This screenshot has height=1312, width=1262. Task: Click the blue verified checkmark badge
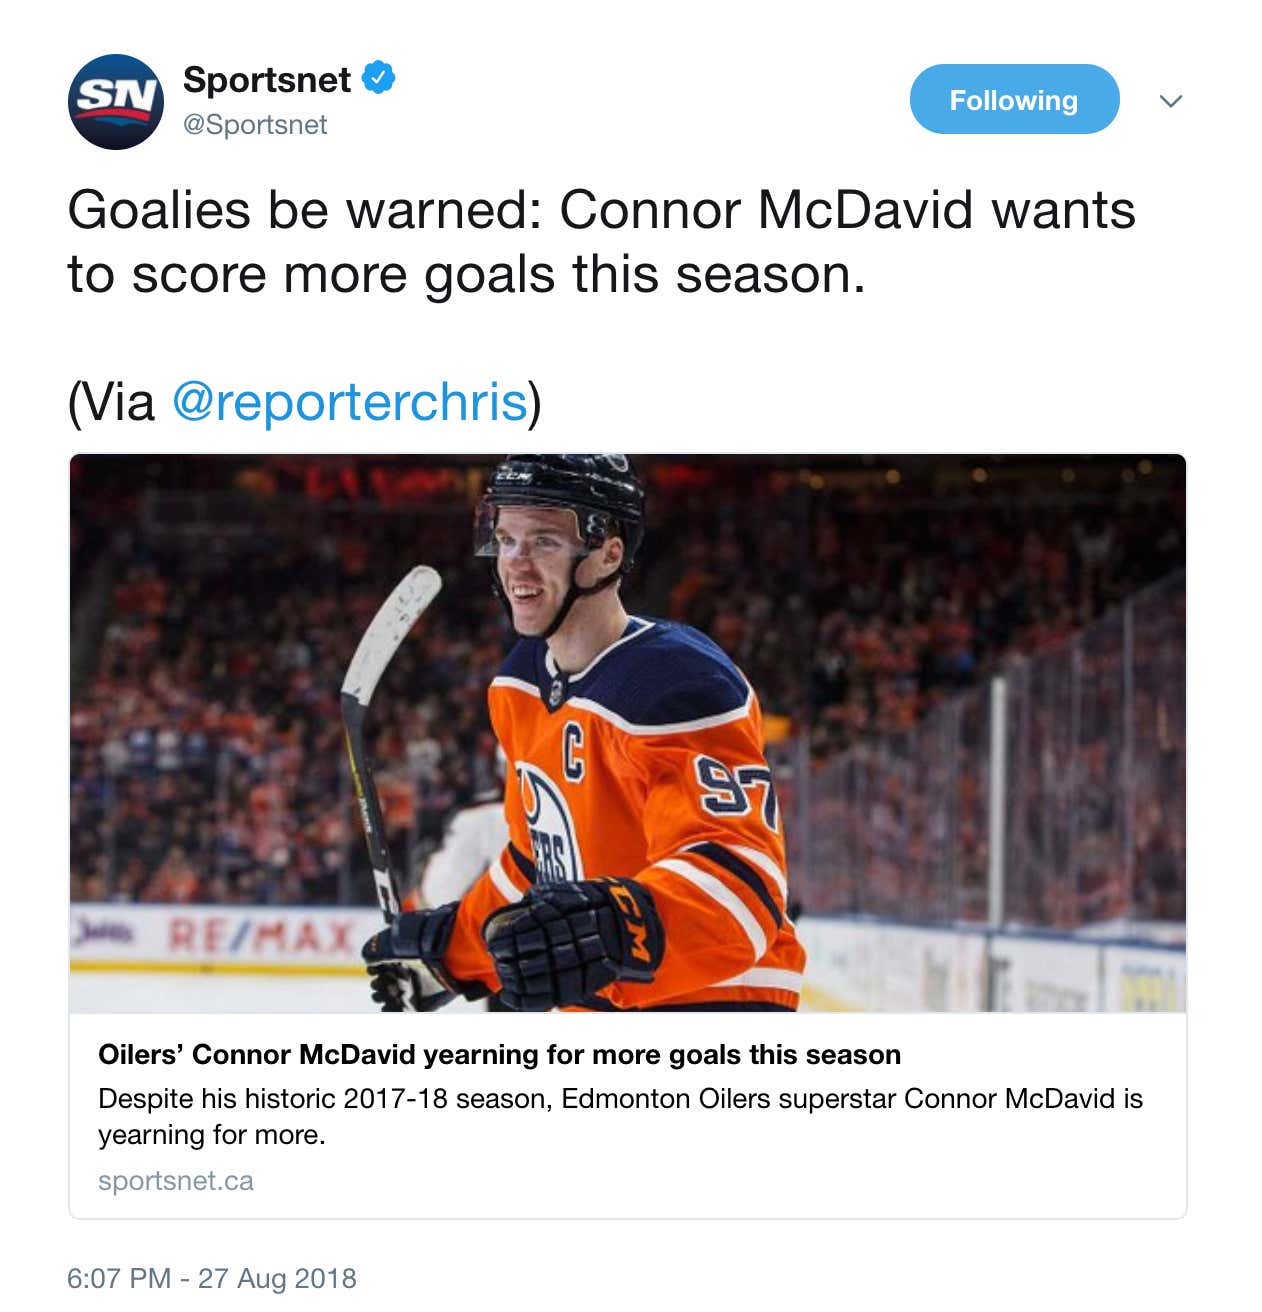pyautogui.click(x=378, y=78)
